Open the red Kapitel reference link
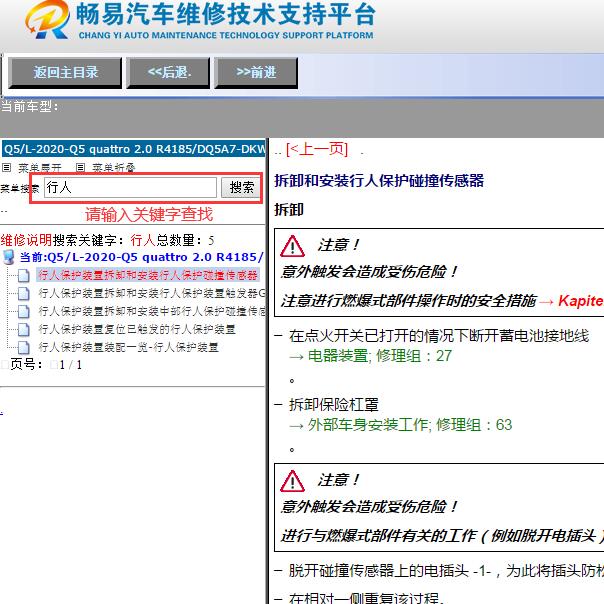 click(x=581, y=301)
